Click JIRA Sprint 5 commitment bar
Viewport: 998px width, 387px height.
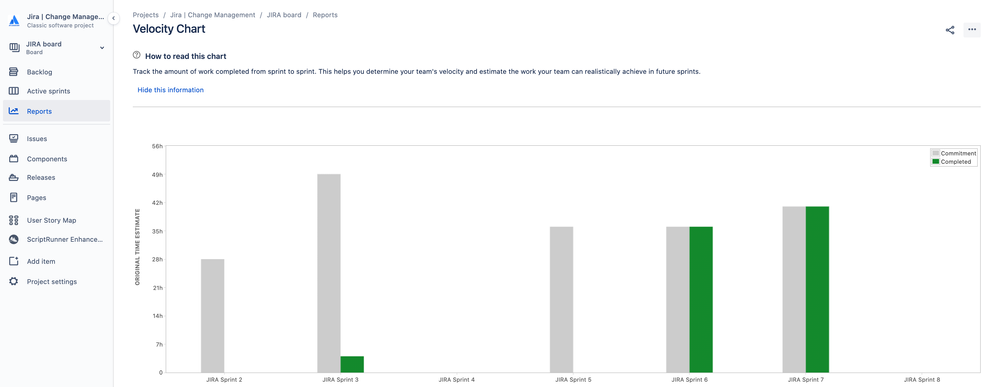point(561,299)
